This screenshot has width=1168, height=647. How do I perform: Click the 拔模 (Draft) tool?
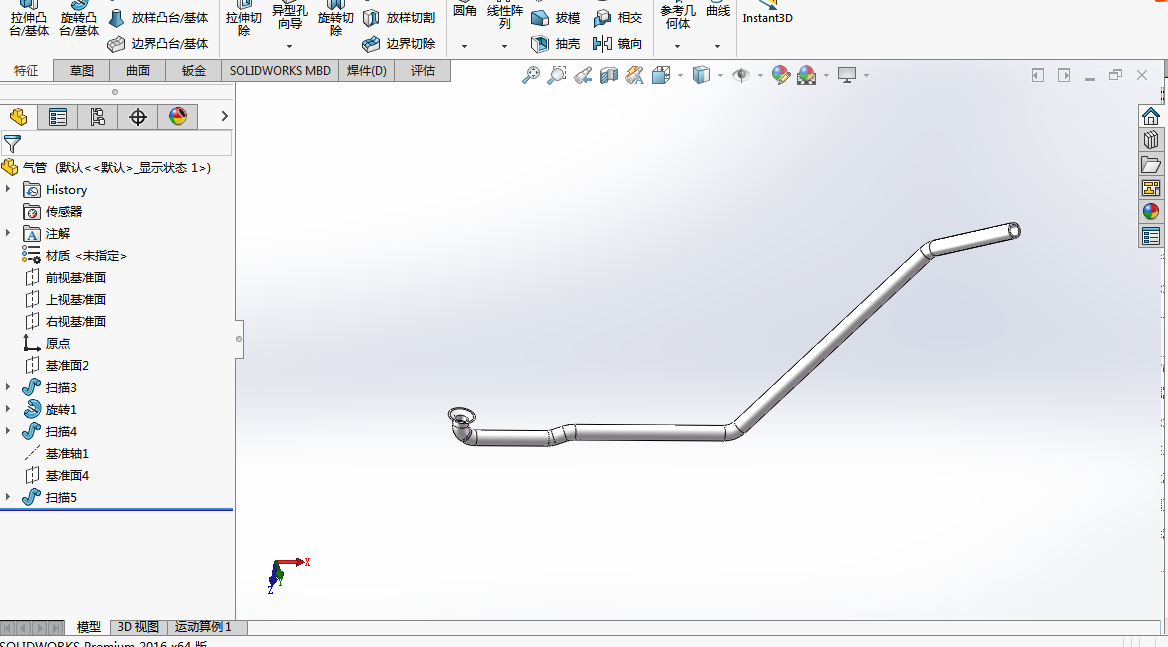[555, 18]
